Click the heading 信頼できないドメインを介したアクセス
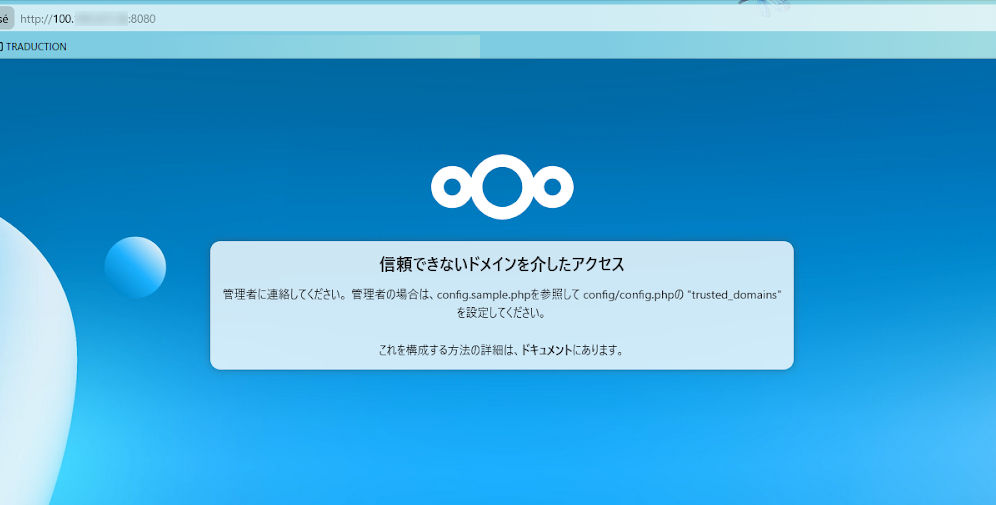The width and height of the screenshot is (996, 505). pyautogui.click(x=502, y=264)
